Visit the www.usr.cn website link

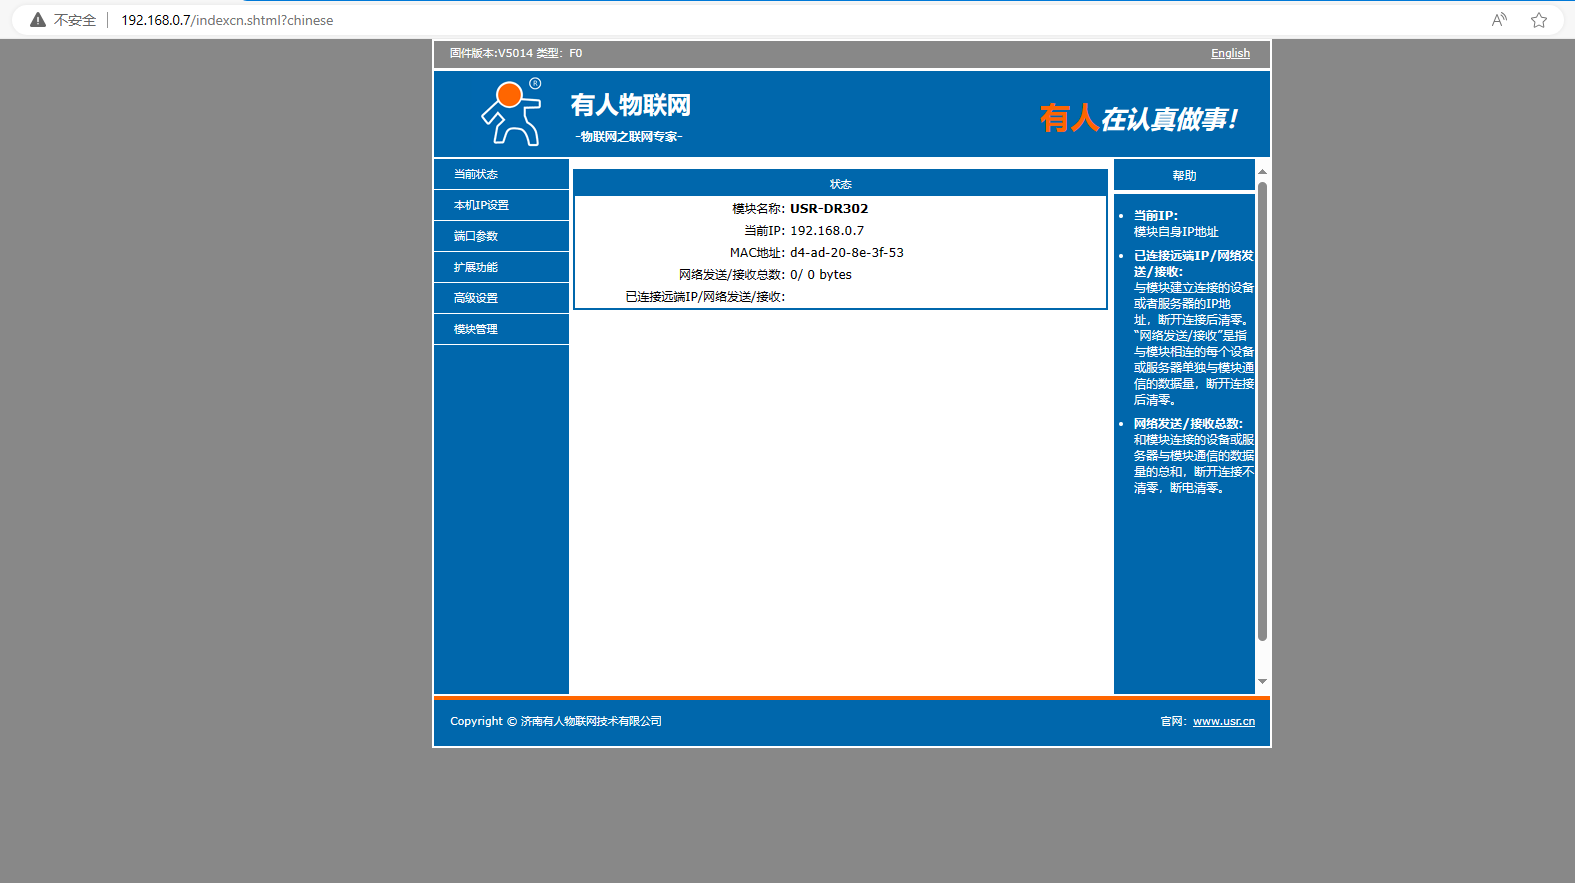1224,721
